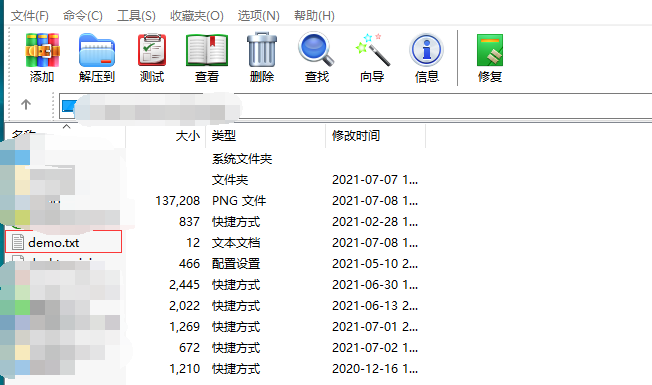Click the 2021-02-28 date cell
The width and height of the screenshot is (652, 385).
coord(375,222)
